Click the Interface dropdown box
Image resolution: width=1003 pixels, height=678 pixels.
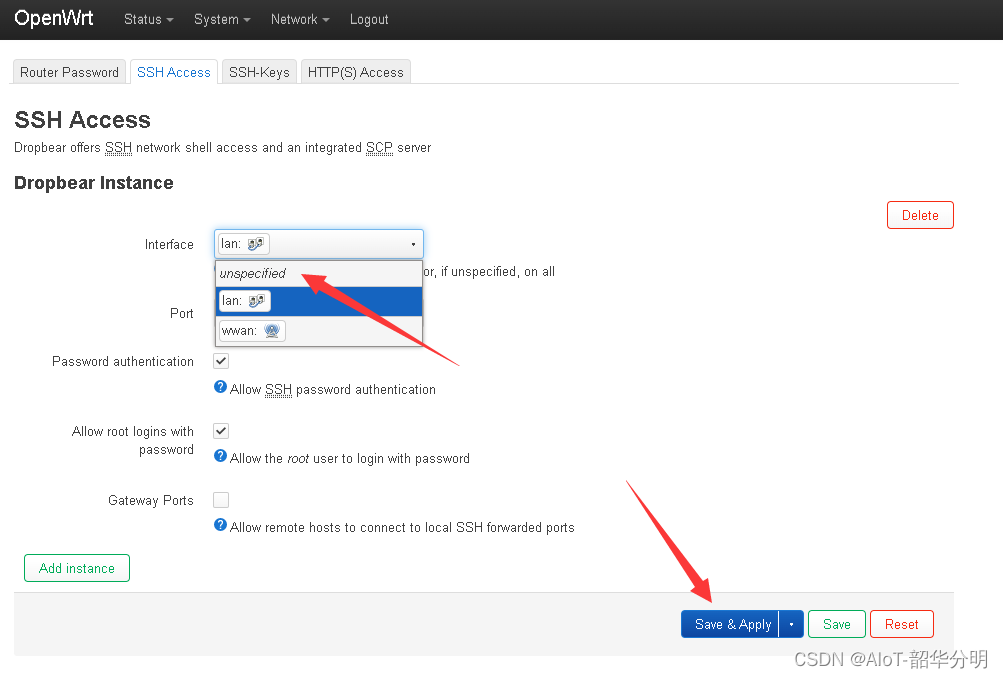[319, 244]
